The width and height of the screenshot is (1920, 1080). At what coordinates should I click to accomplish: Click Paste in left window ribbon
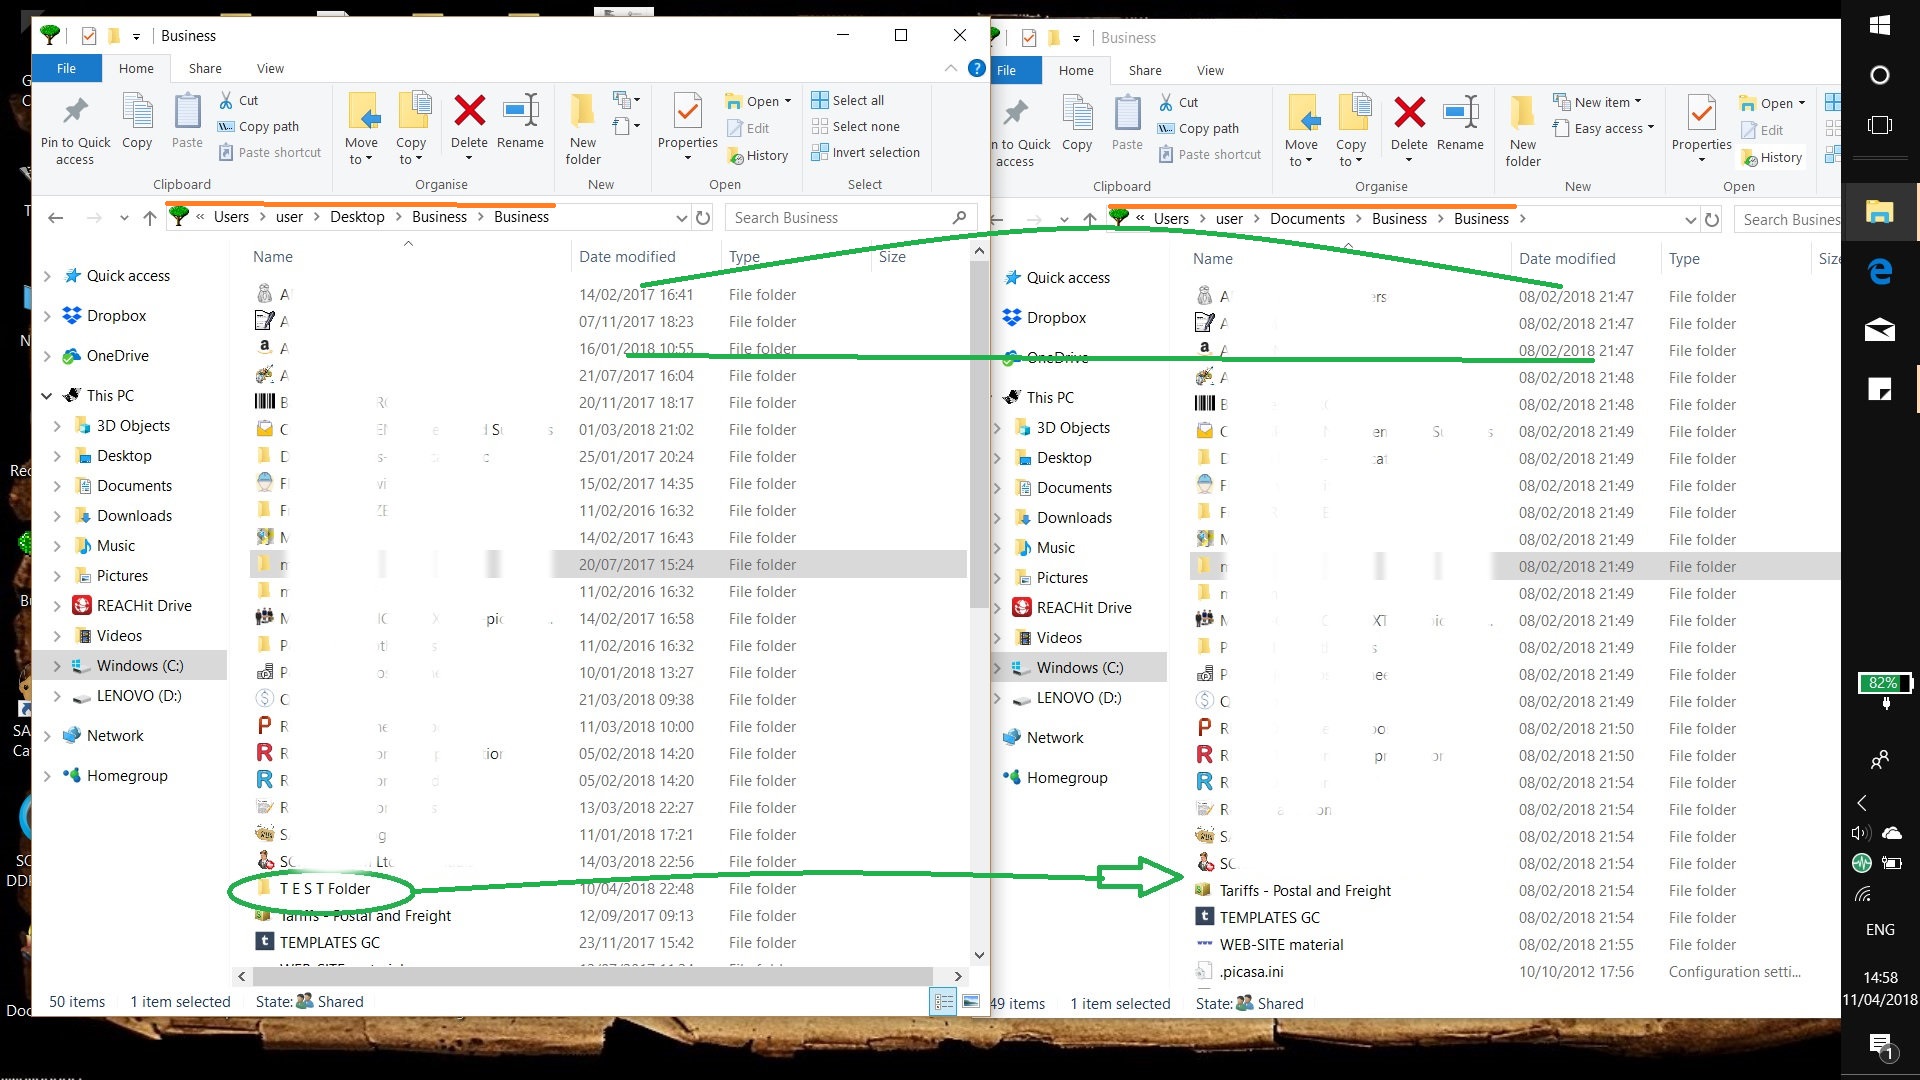click(187, 120)
